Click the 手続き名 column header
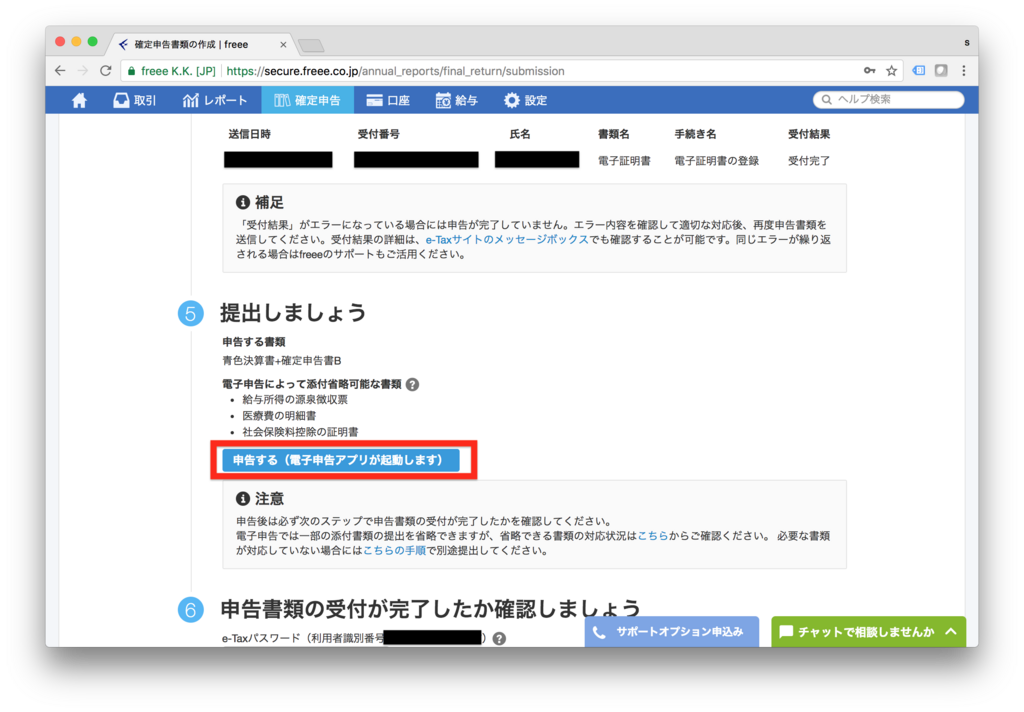This screenshot has height=712, width=1024. click(x=696, y=134)
